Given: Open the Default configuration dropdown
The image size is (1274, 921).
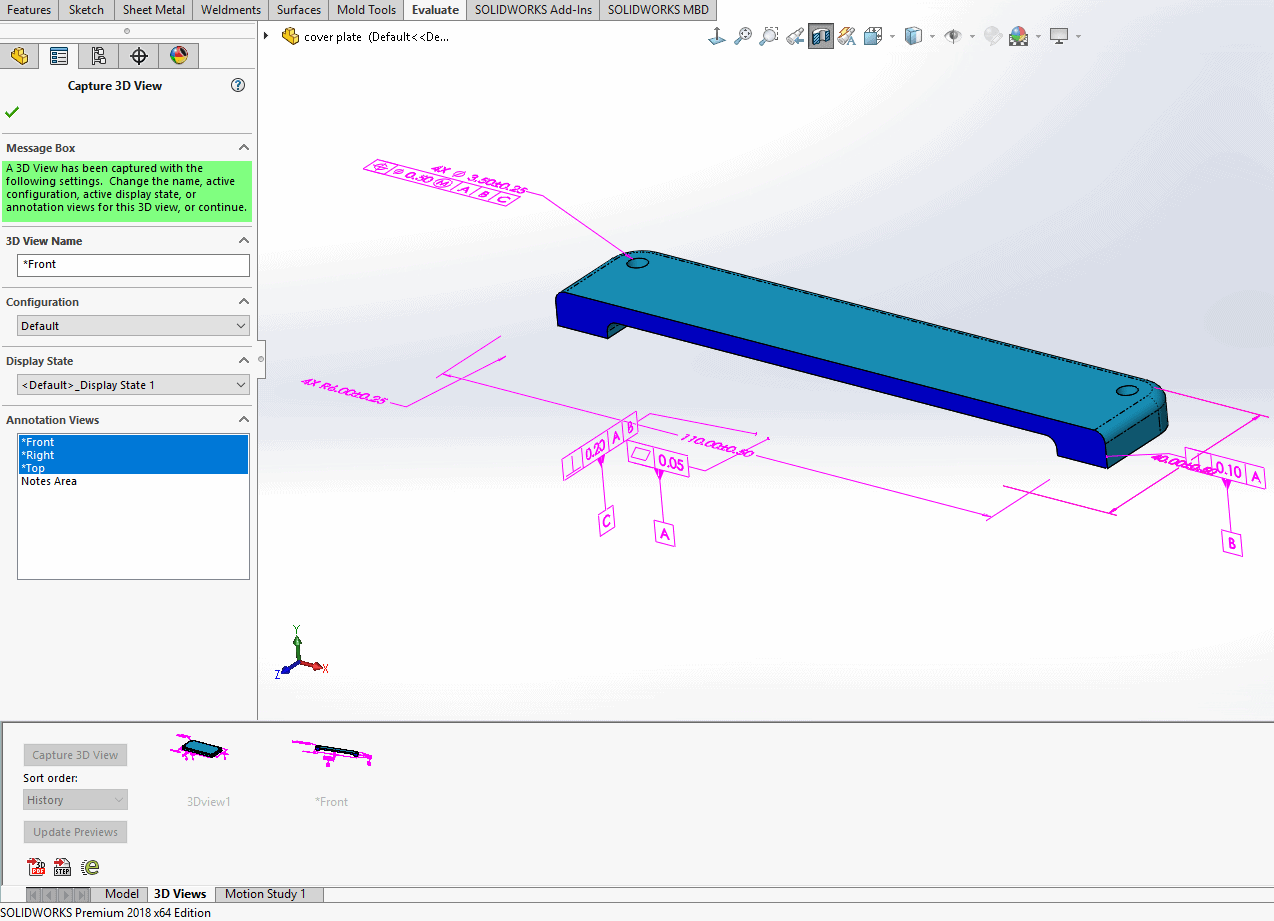Looking at the screenshot, I should (133, 326).
